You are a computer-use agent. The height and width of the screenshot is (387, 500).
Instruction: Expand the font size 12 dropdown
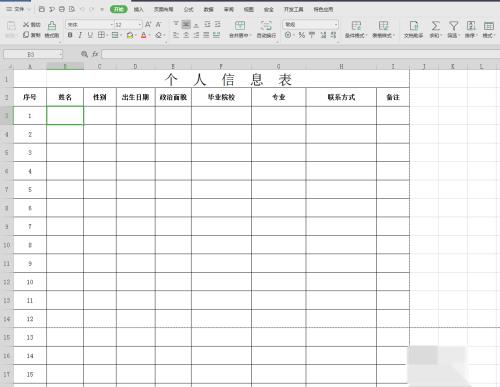tap(140, 25)
